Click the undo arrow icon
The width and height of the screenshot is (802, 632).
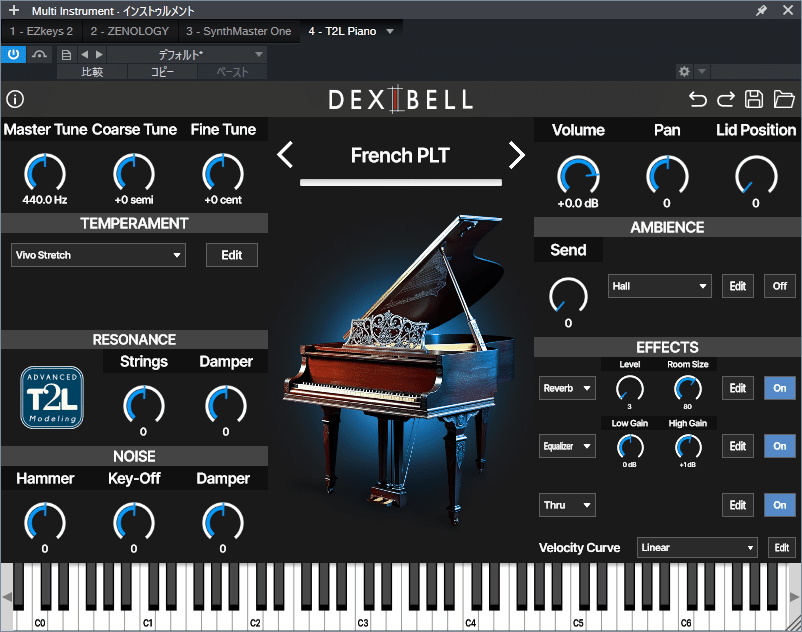point(698,99)
